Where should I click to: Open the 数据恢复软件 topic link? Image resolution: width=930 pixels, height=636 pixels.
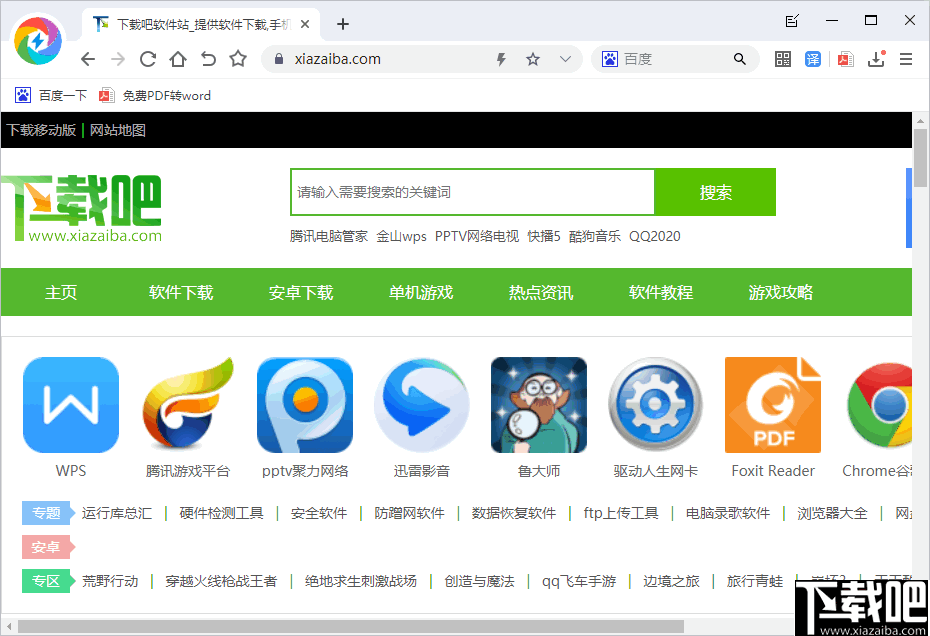(514, 513)
